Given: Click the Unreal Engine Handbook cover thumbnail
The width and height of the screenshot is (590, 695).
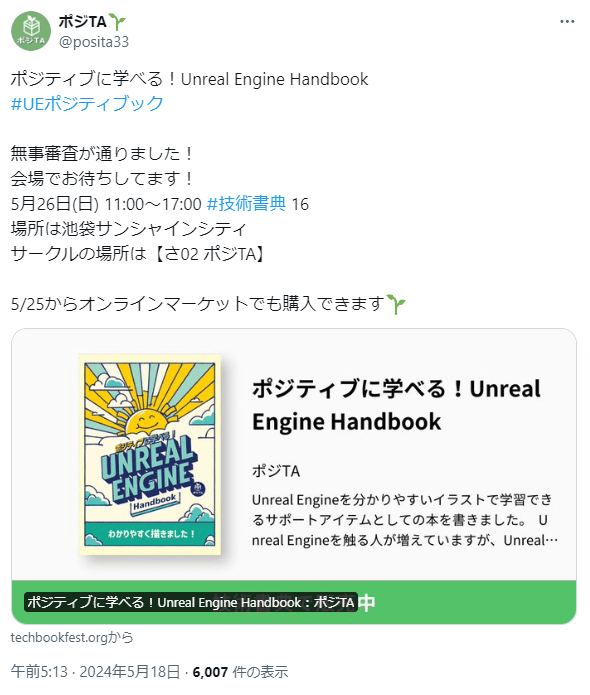Looking at the screenshot, I should (x=150, y=454).
